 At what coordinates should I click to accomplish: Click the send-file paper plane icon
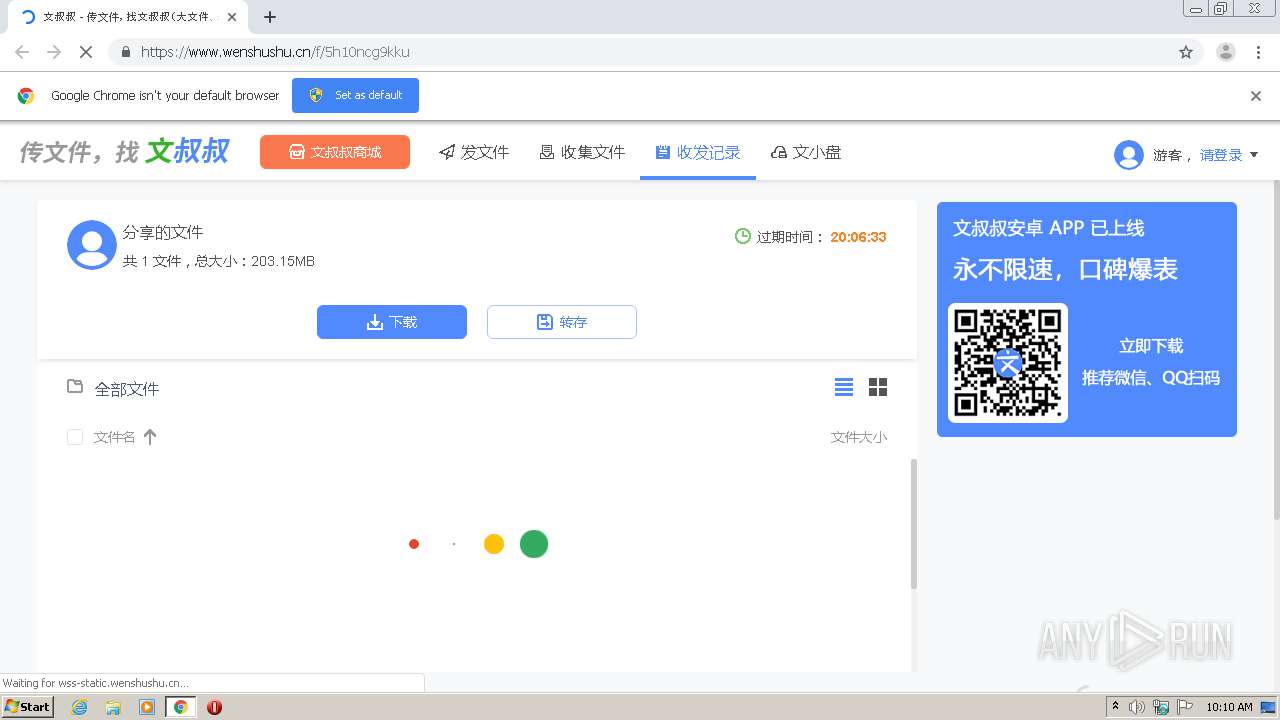tap(447, 152)
